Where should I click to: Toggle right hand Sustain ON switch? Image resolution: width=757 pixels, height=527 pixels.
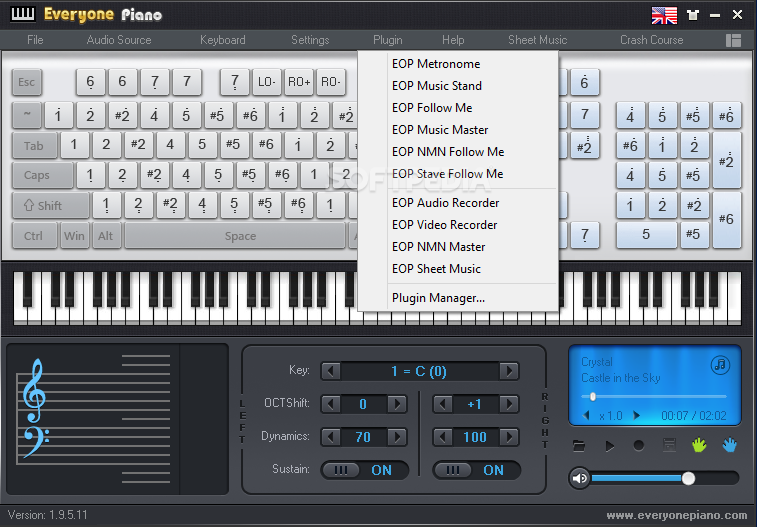click(477, 470)
